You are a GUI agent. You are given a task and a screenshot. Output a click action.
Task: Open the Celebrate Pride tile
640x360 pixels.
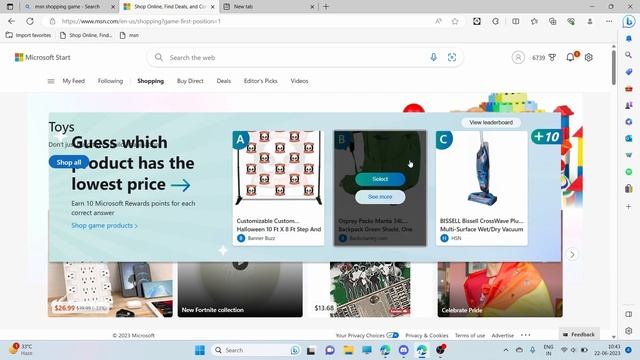[x=500, y=289]
